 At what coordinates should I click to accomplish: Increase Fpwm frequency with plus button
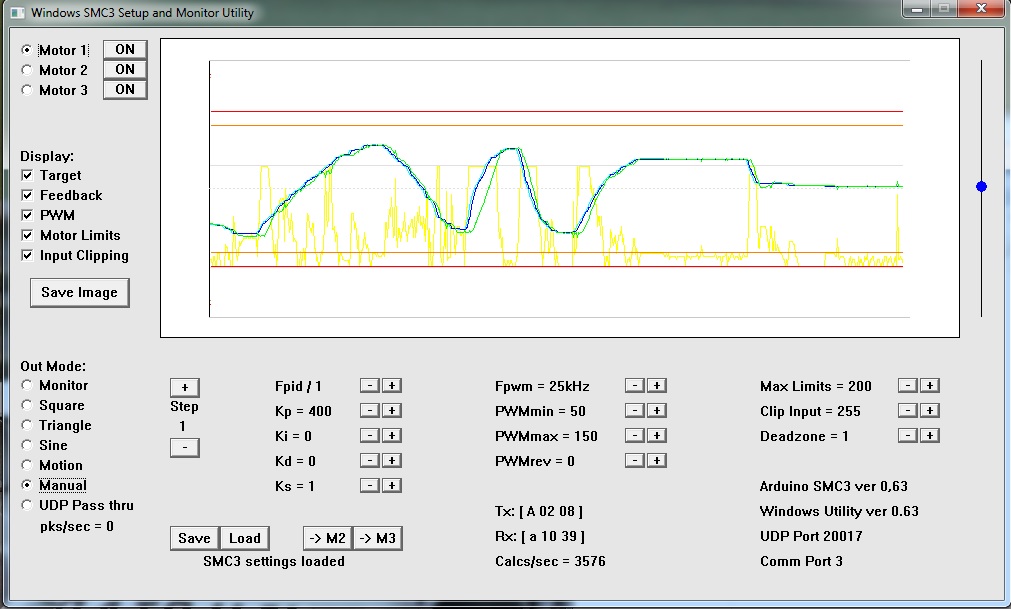coord(656,386)
